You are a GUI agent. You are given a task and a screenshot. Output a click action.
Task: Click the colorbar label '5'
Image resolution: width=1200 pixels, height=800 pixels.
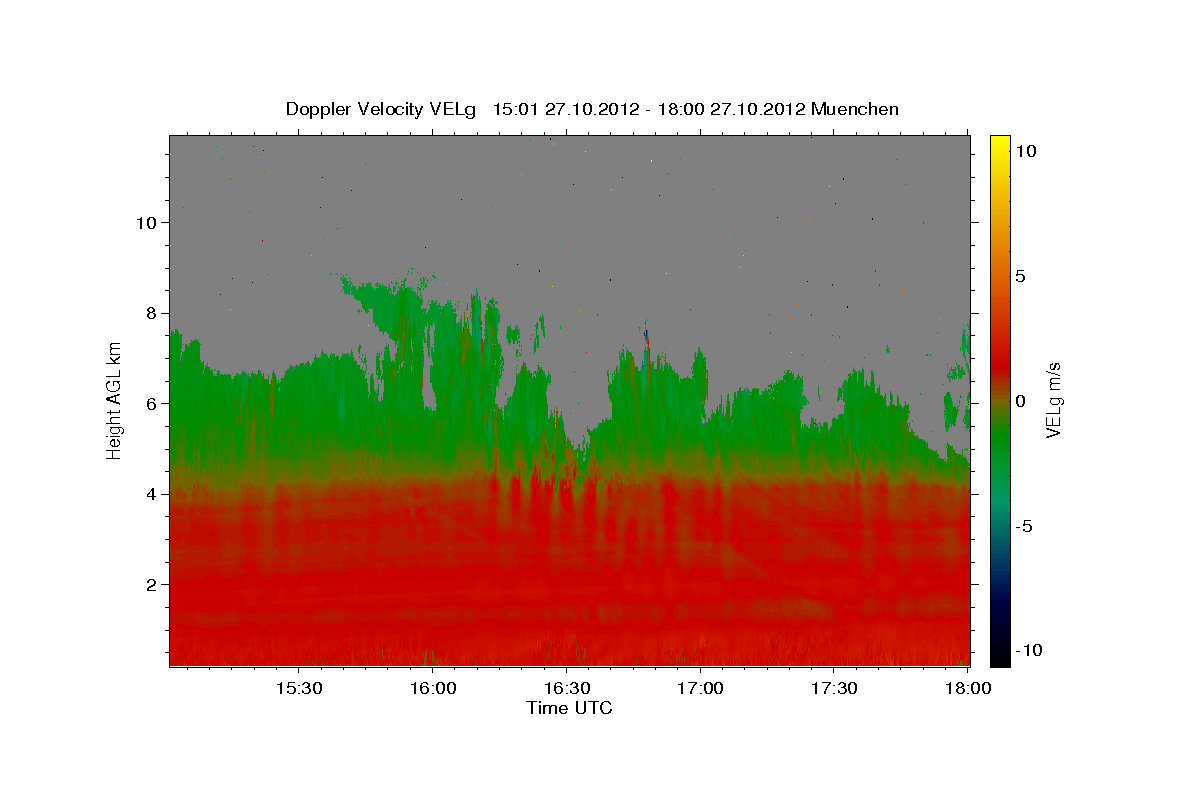tap(1022, 276)
